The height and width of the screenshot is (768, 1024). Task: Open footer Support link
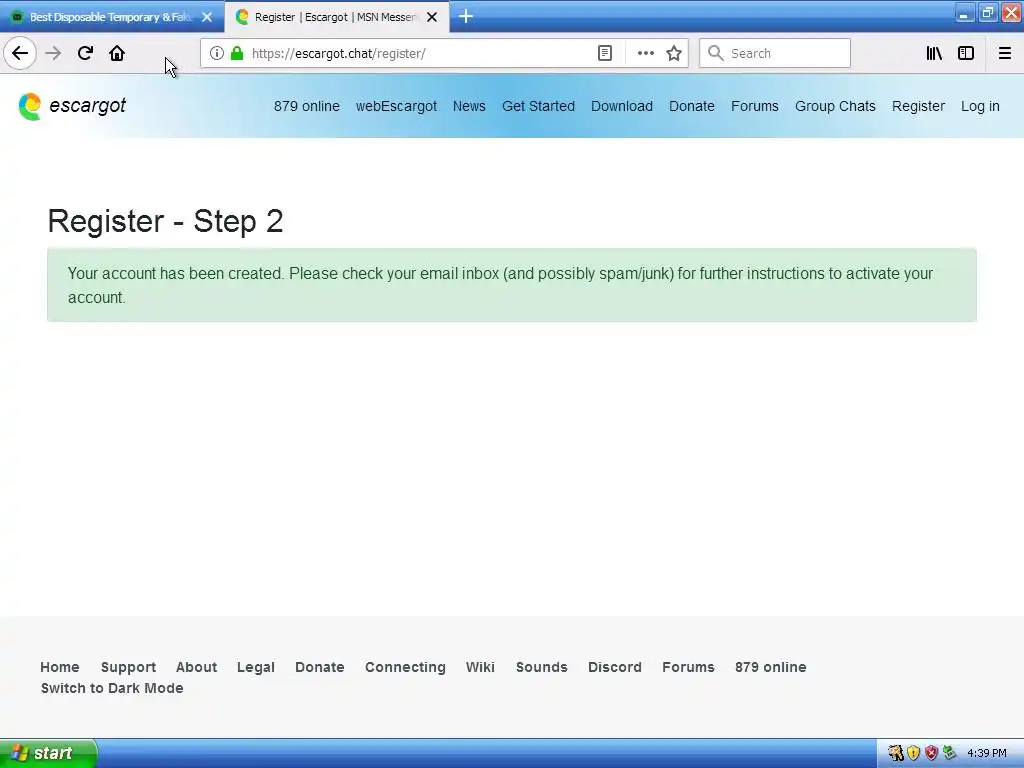pos(128,667)
